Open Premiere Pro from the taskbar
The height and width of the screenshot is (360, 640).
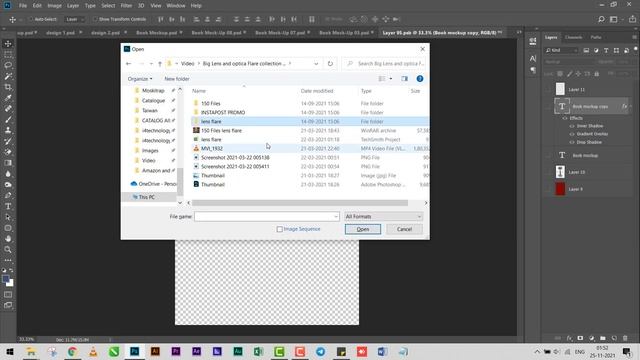[176, 351]
